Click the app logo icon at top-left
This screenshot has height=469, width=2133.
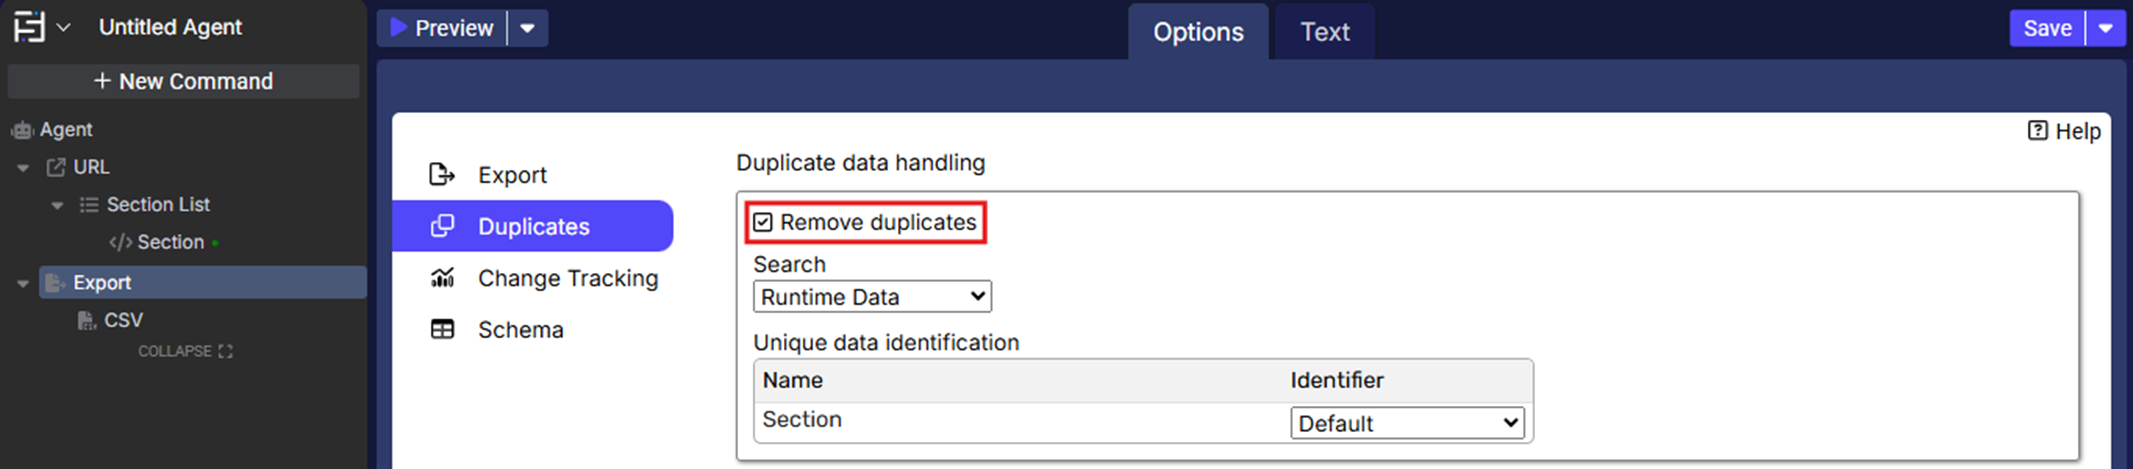pos(29,27)
